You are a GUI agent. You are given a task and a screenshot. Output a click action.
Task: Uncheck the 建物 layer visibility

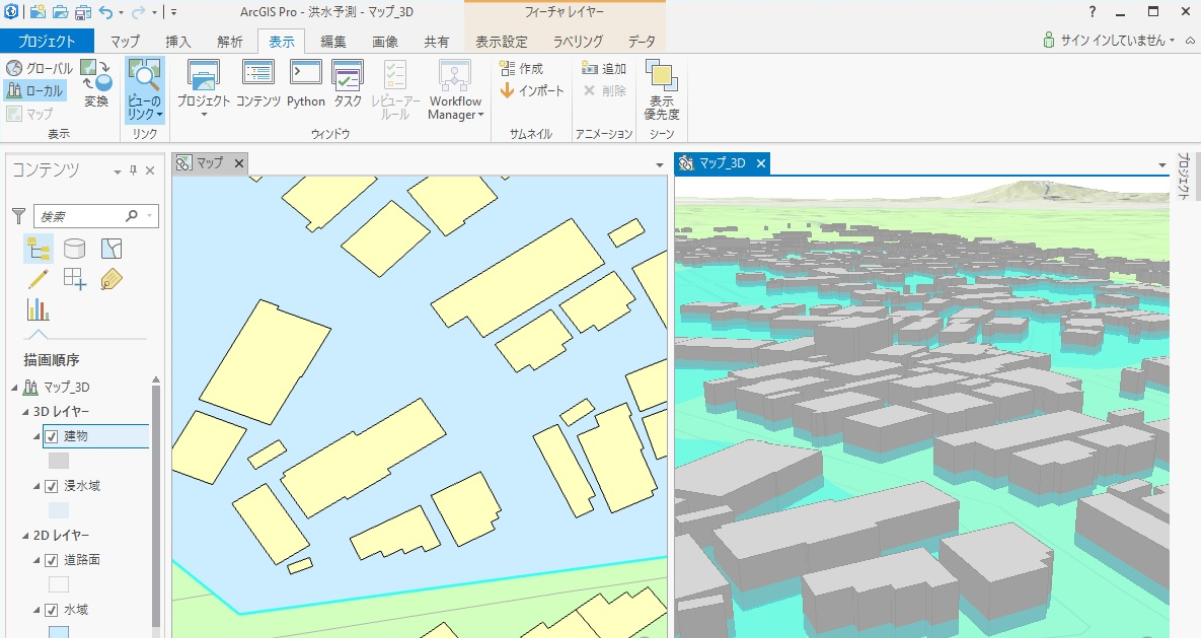(52, 437)
